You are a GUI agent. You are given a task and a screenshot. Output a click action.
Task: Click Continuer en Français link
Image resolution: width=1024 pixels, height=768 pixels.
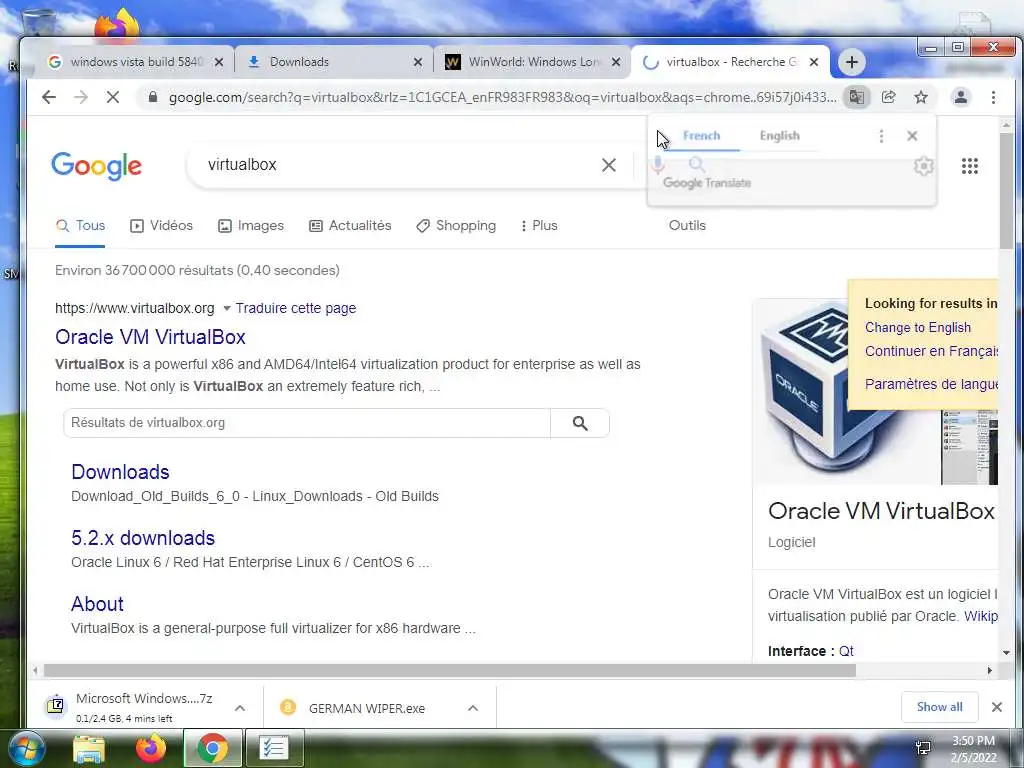tap(931, 351)
